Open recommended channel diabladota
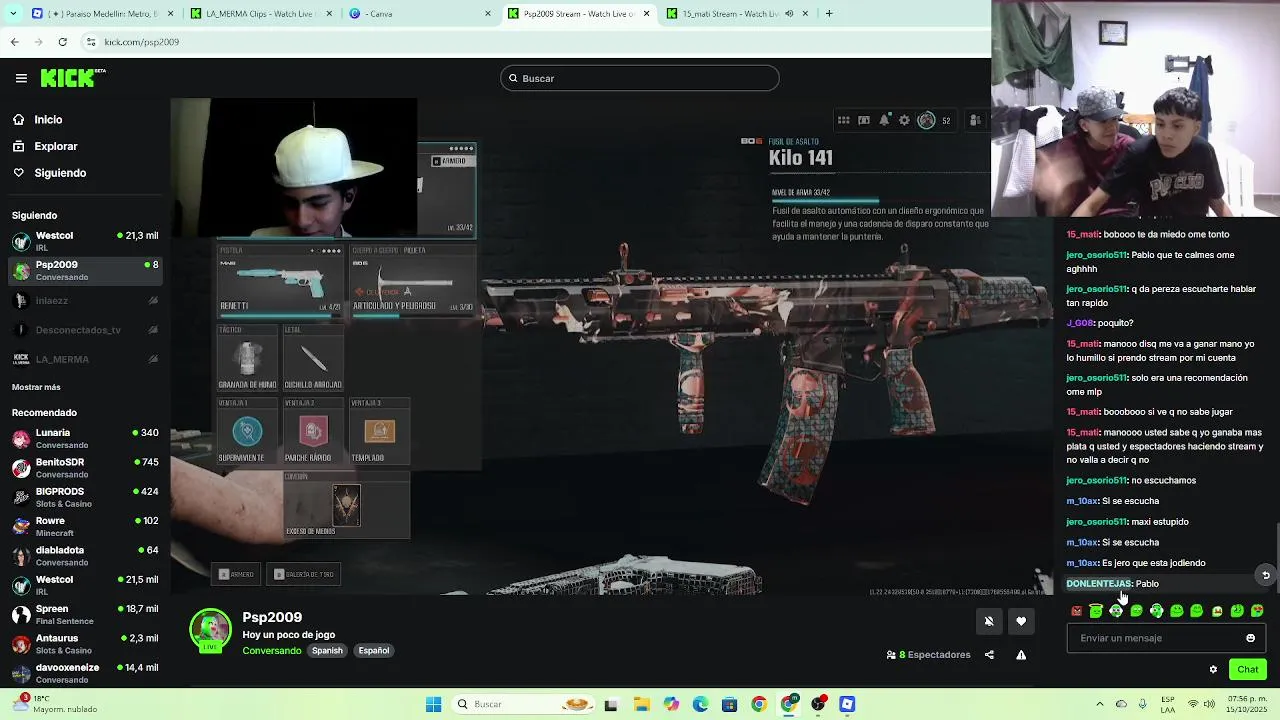The image size is (1280, 720). click(85, 556)
